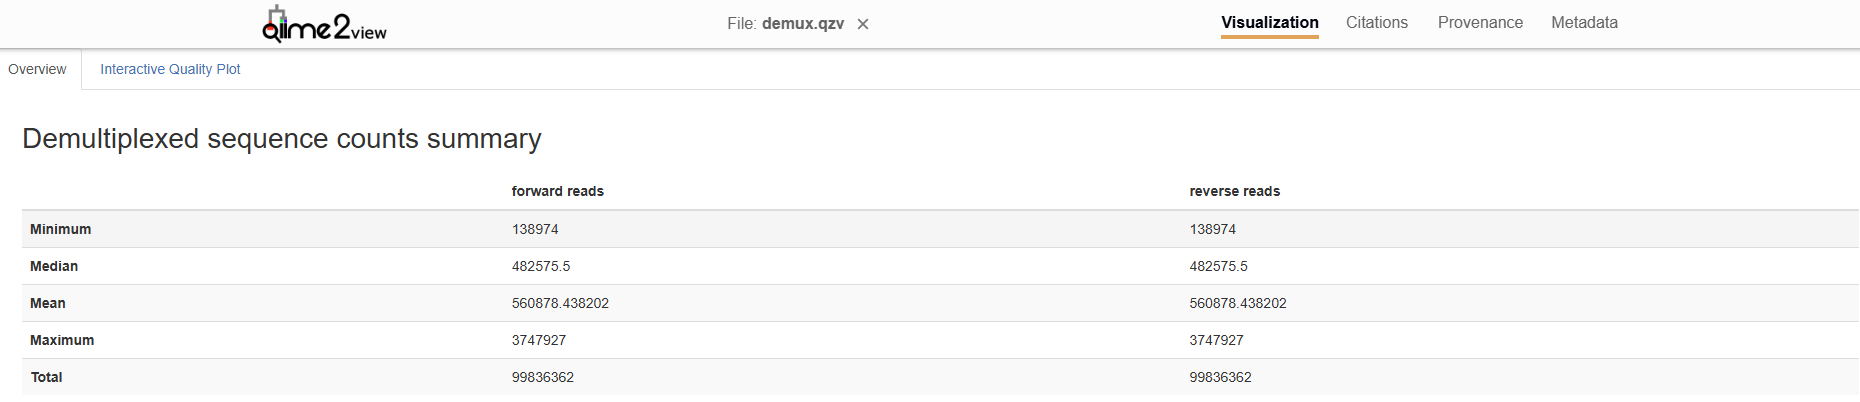
Task: Select the Median row label
Action: tap(54, 266)
